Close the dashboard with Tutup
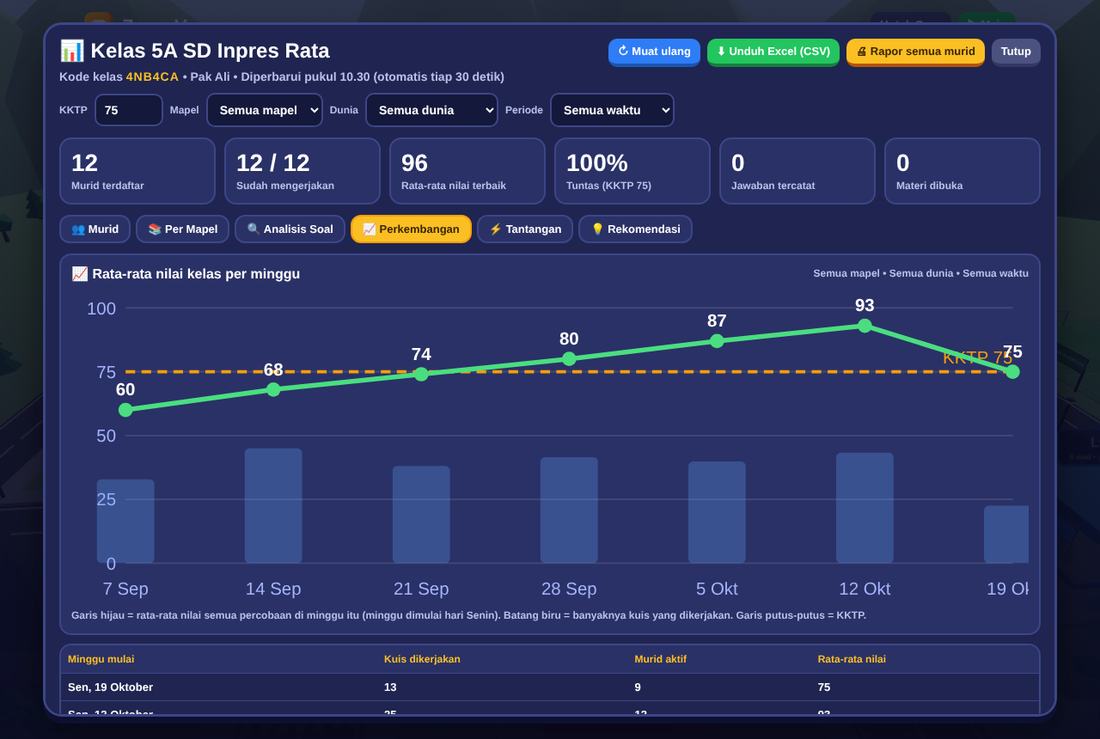The height and width of the screenshot is (739, 1100). click(x=1016, y=51)
